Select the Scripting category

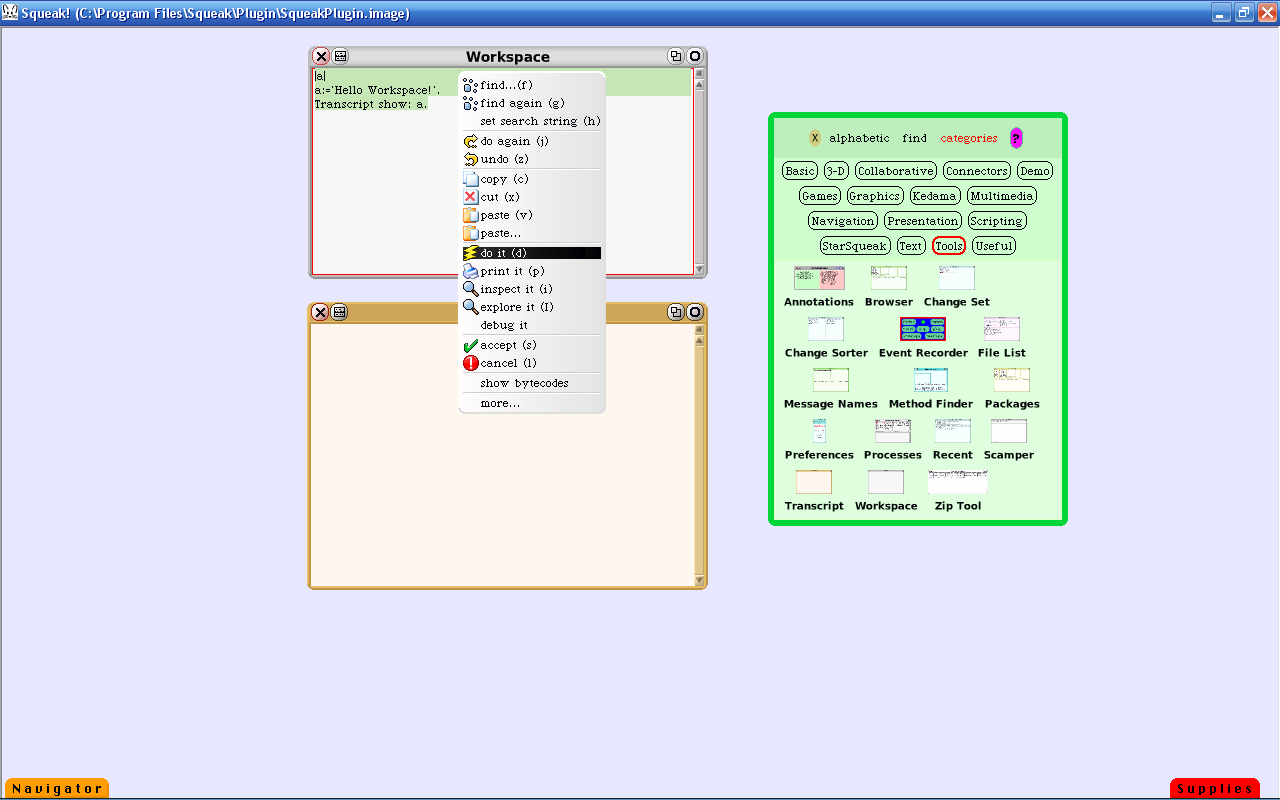[x=997, y=221]
